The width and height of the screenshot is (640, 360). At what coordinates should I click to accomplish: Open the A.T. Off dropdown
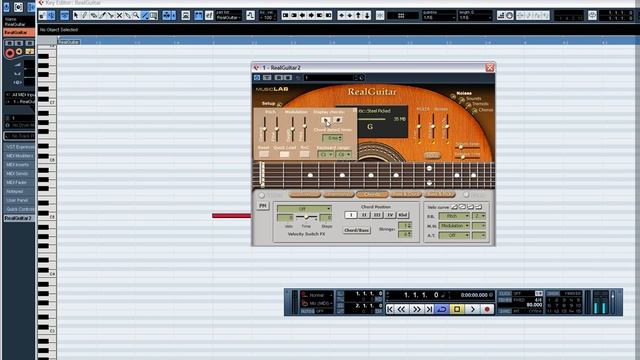click(x=454, y=236)
